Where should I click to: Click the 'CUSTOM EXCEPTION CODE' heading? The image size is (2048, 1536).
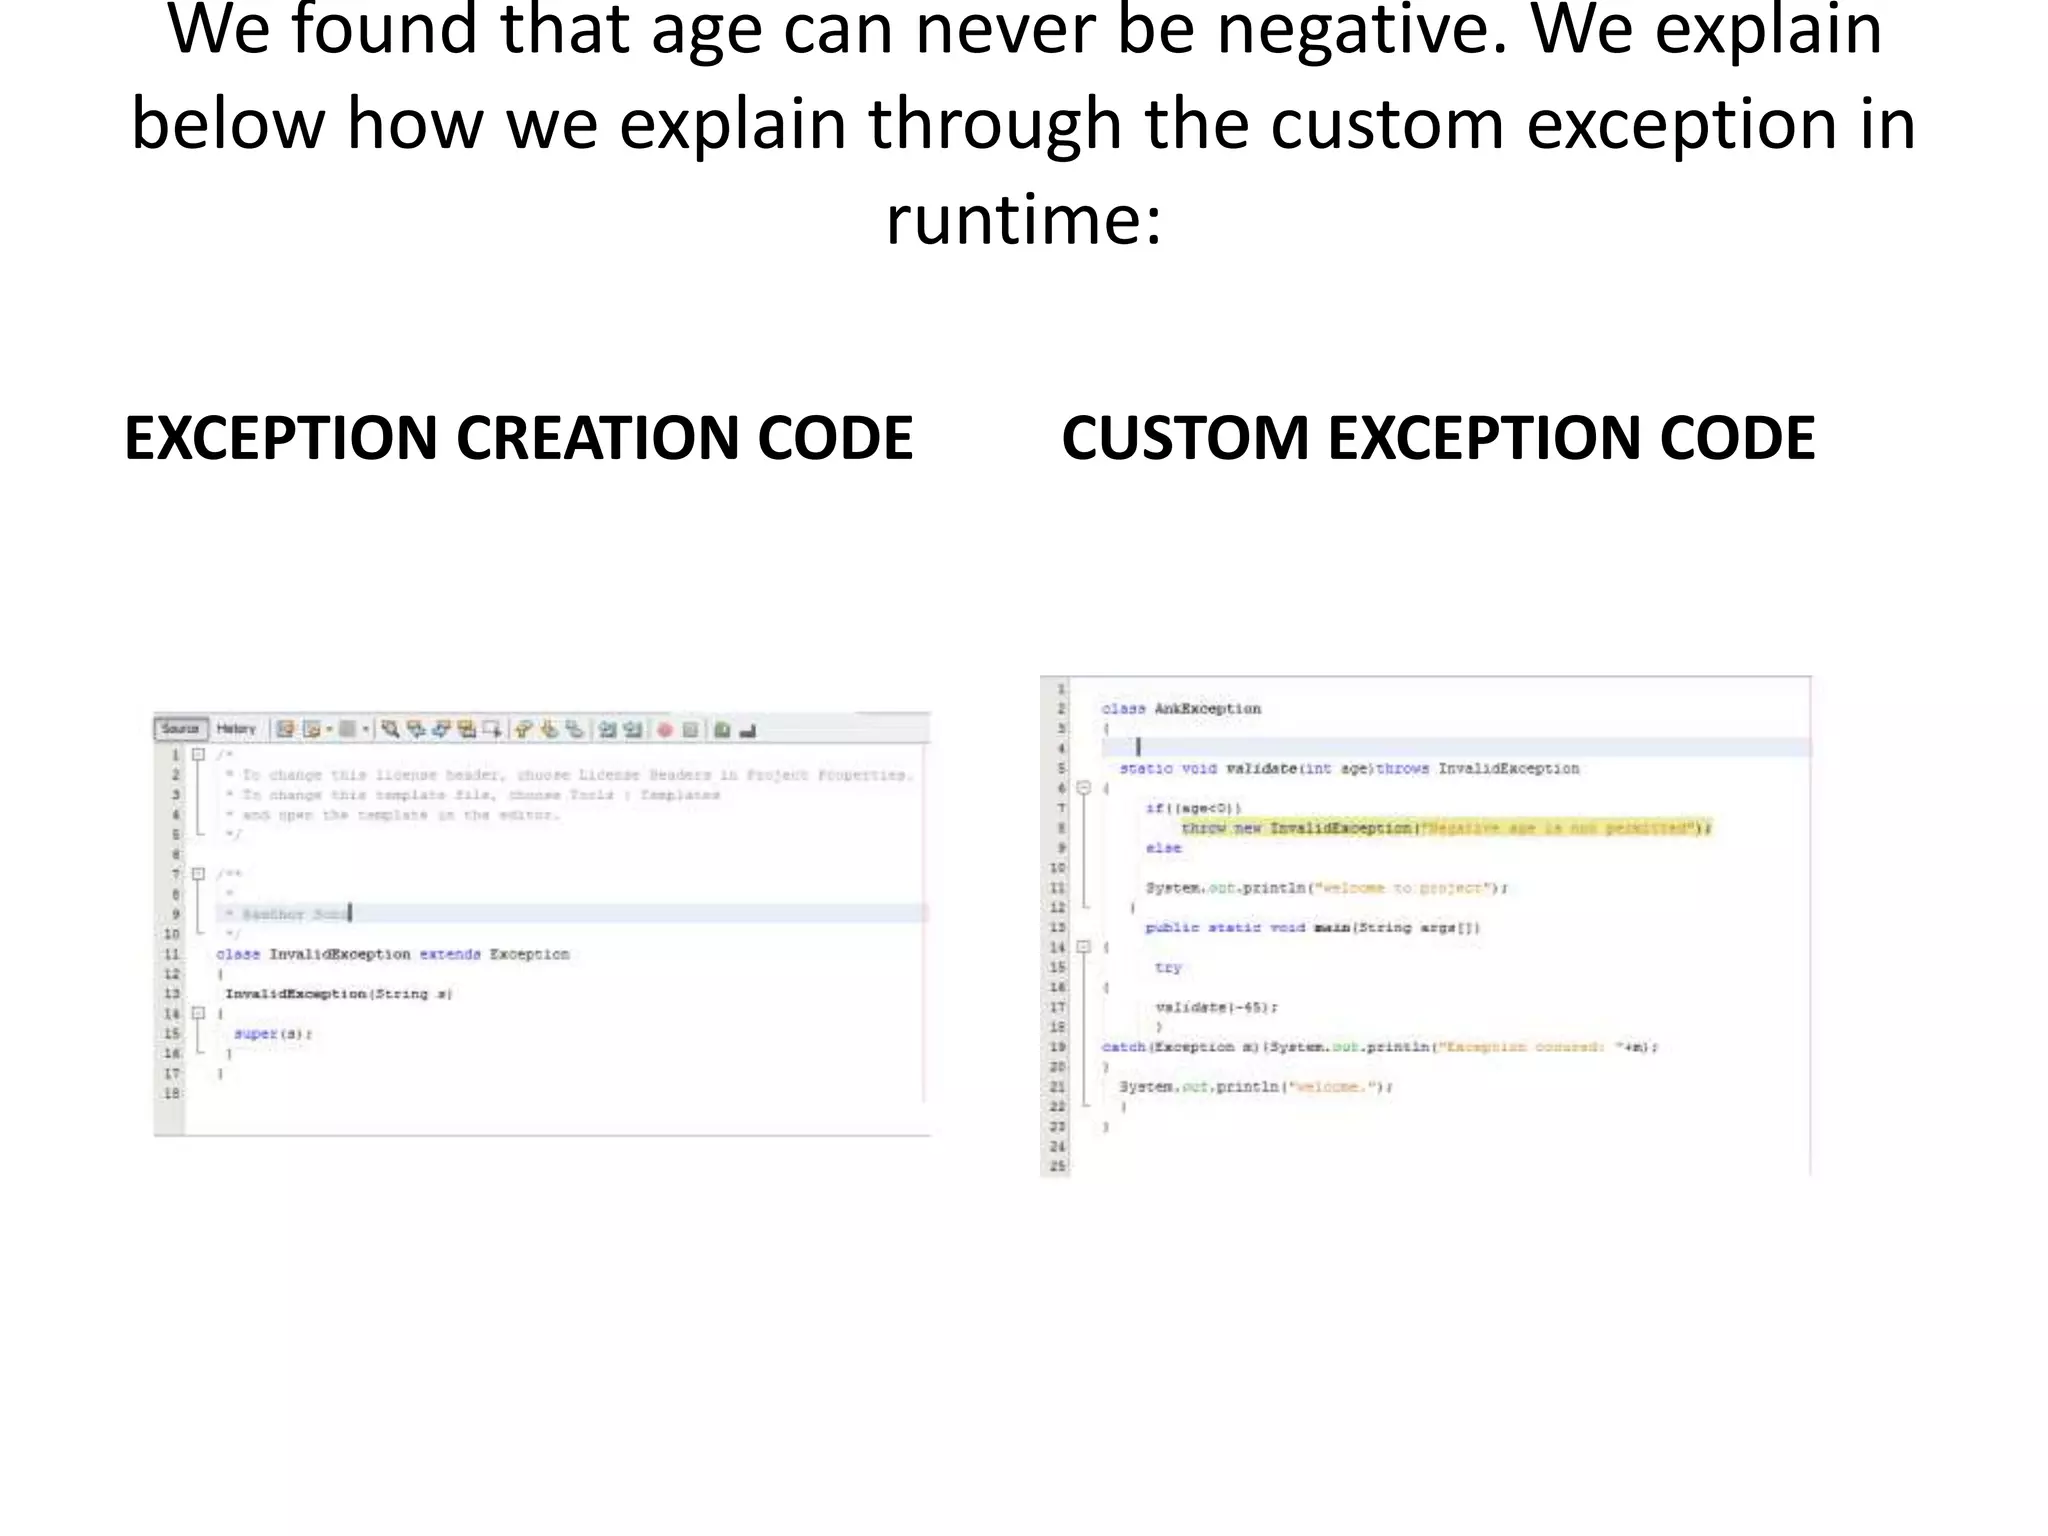(x=1438, y=438)
